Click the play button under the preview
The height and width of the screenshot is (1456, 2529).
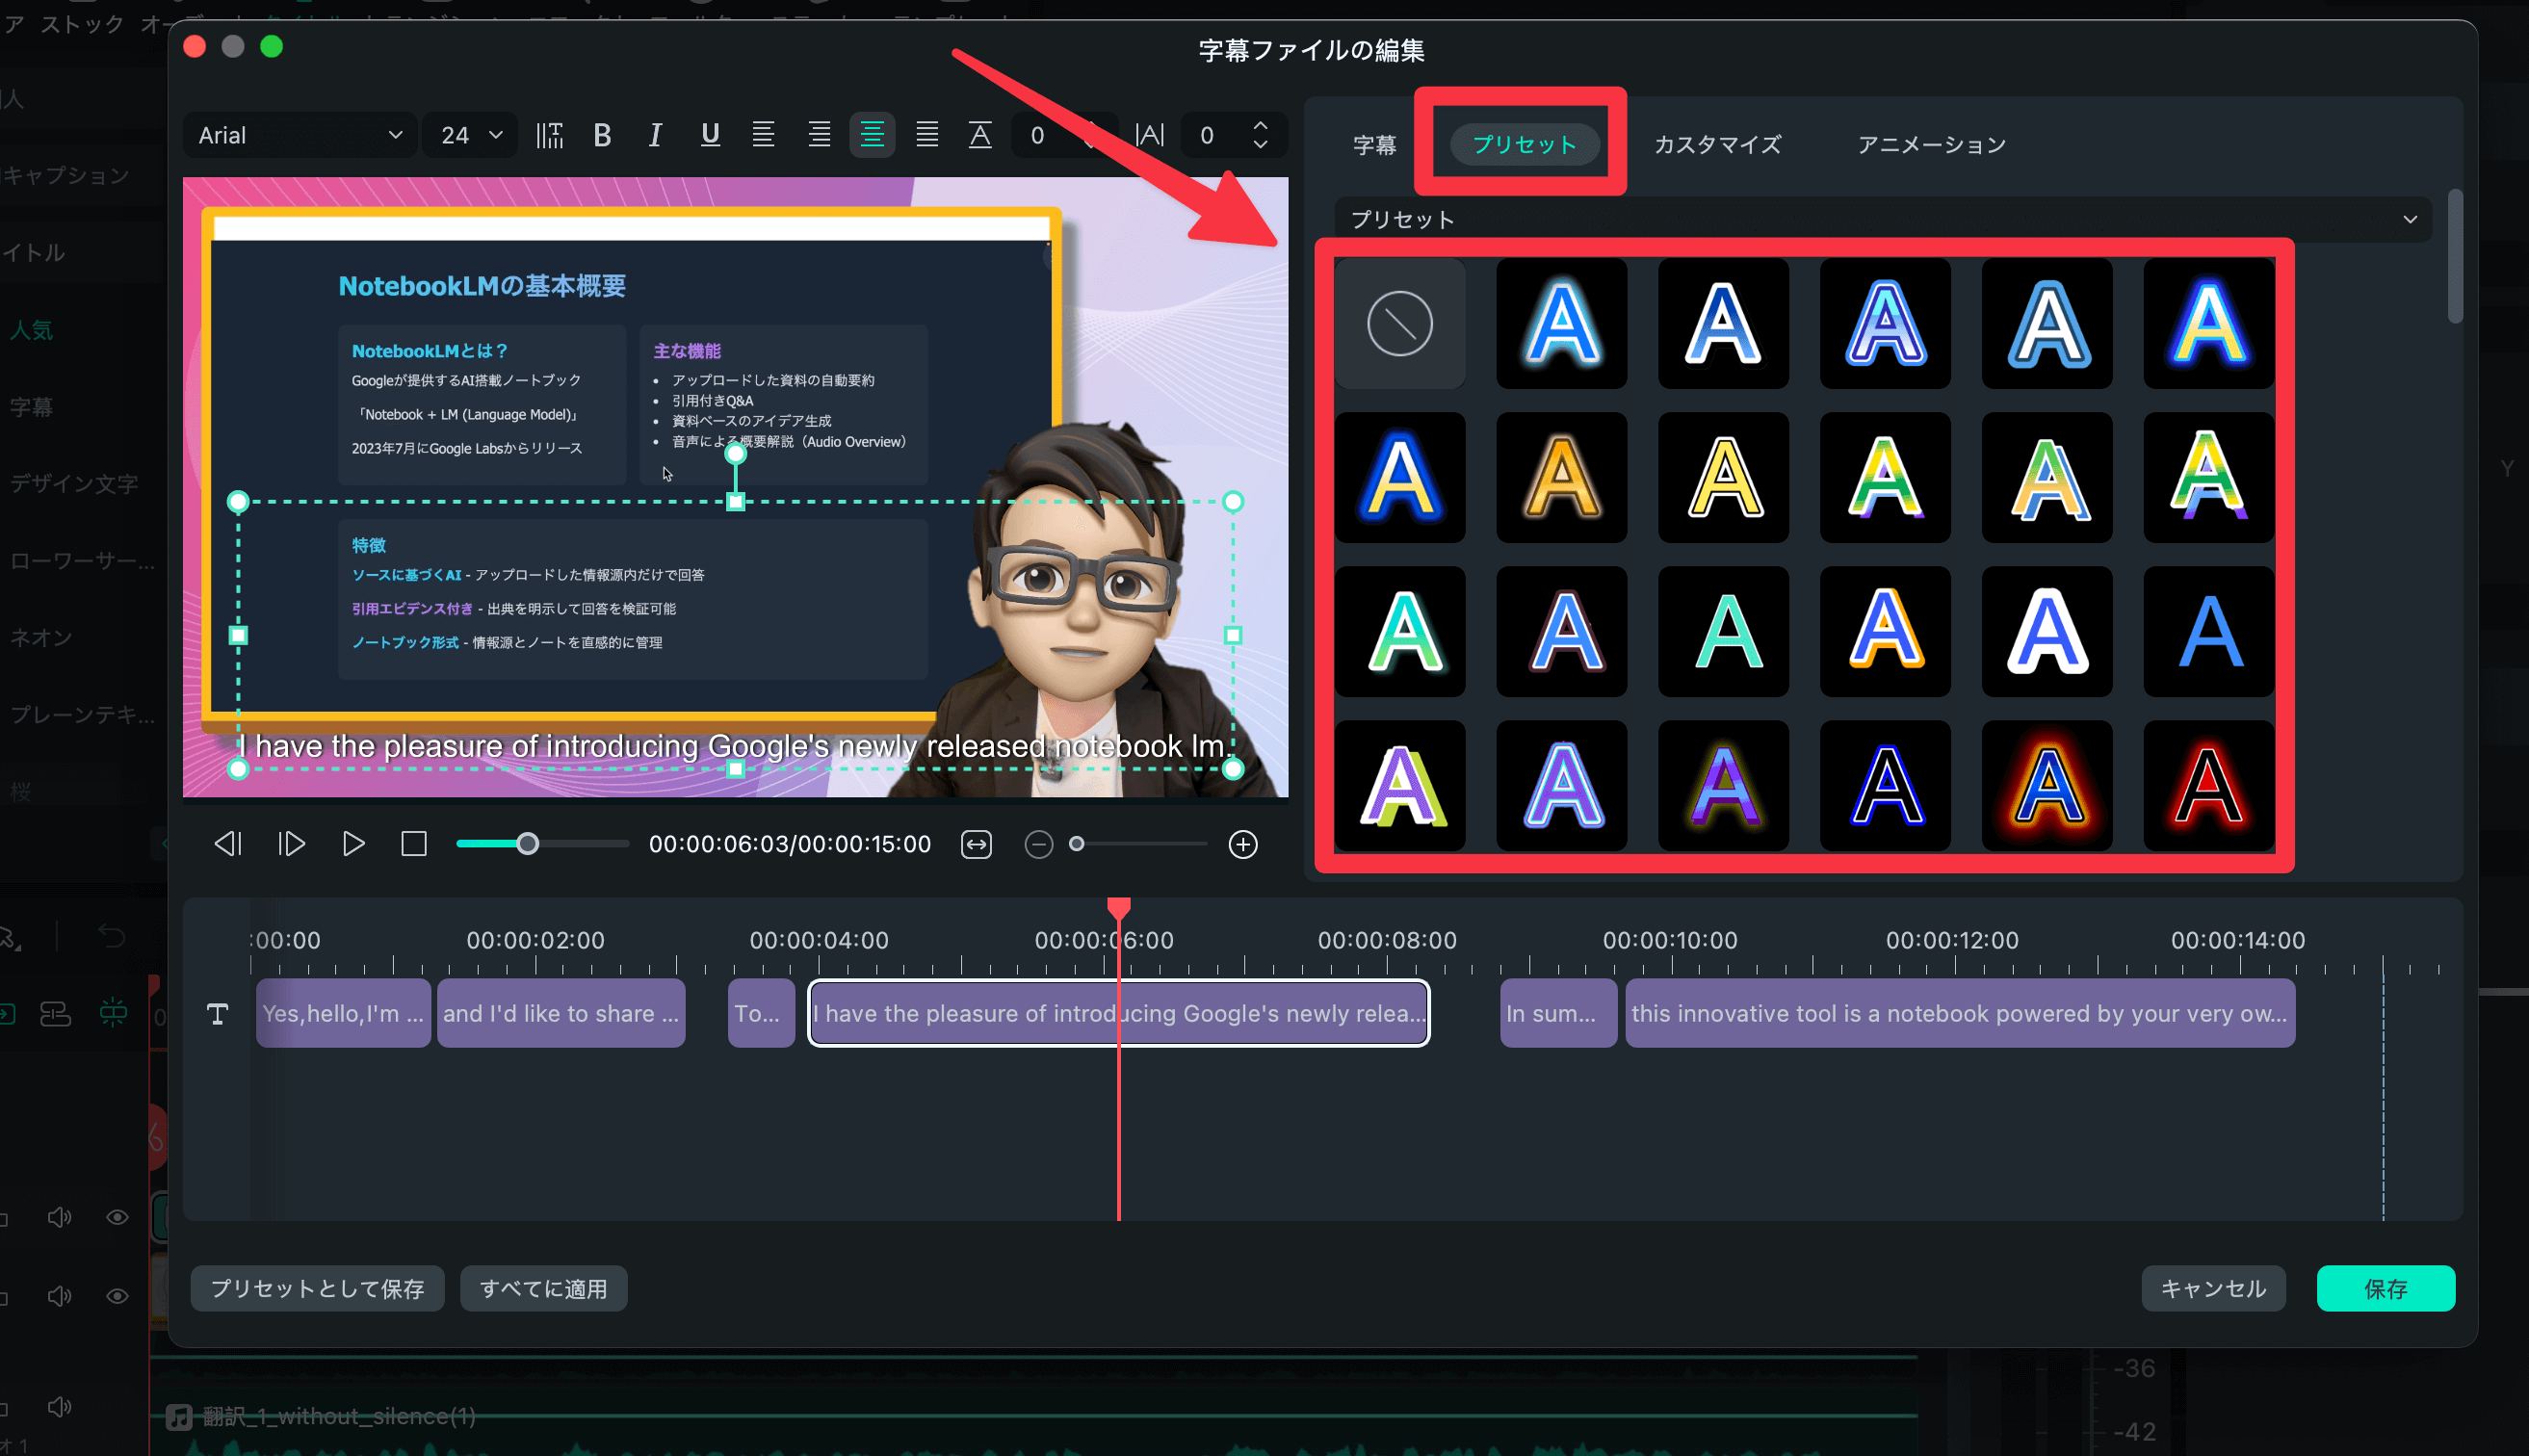(353, 844)
